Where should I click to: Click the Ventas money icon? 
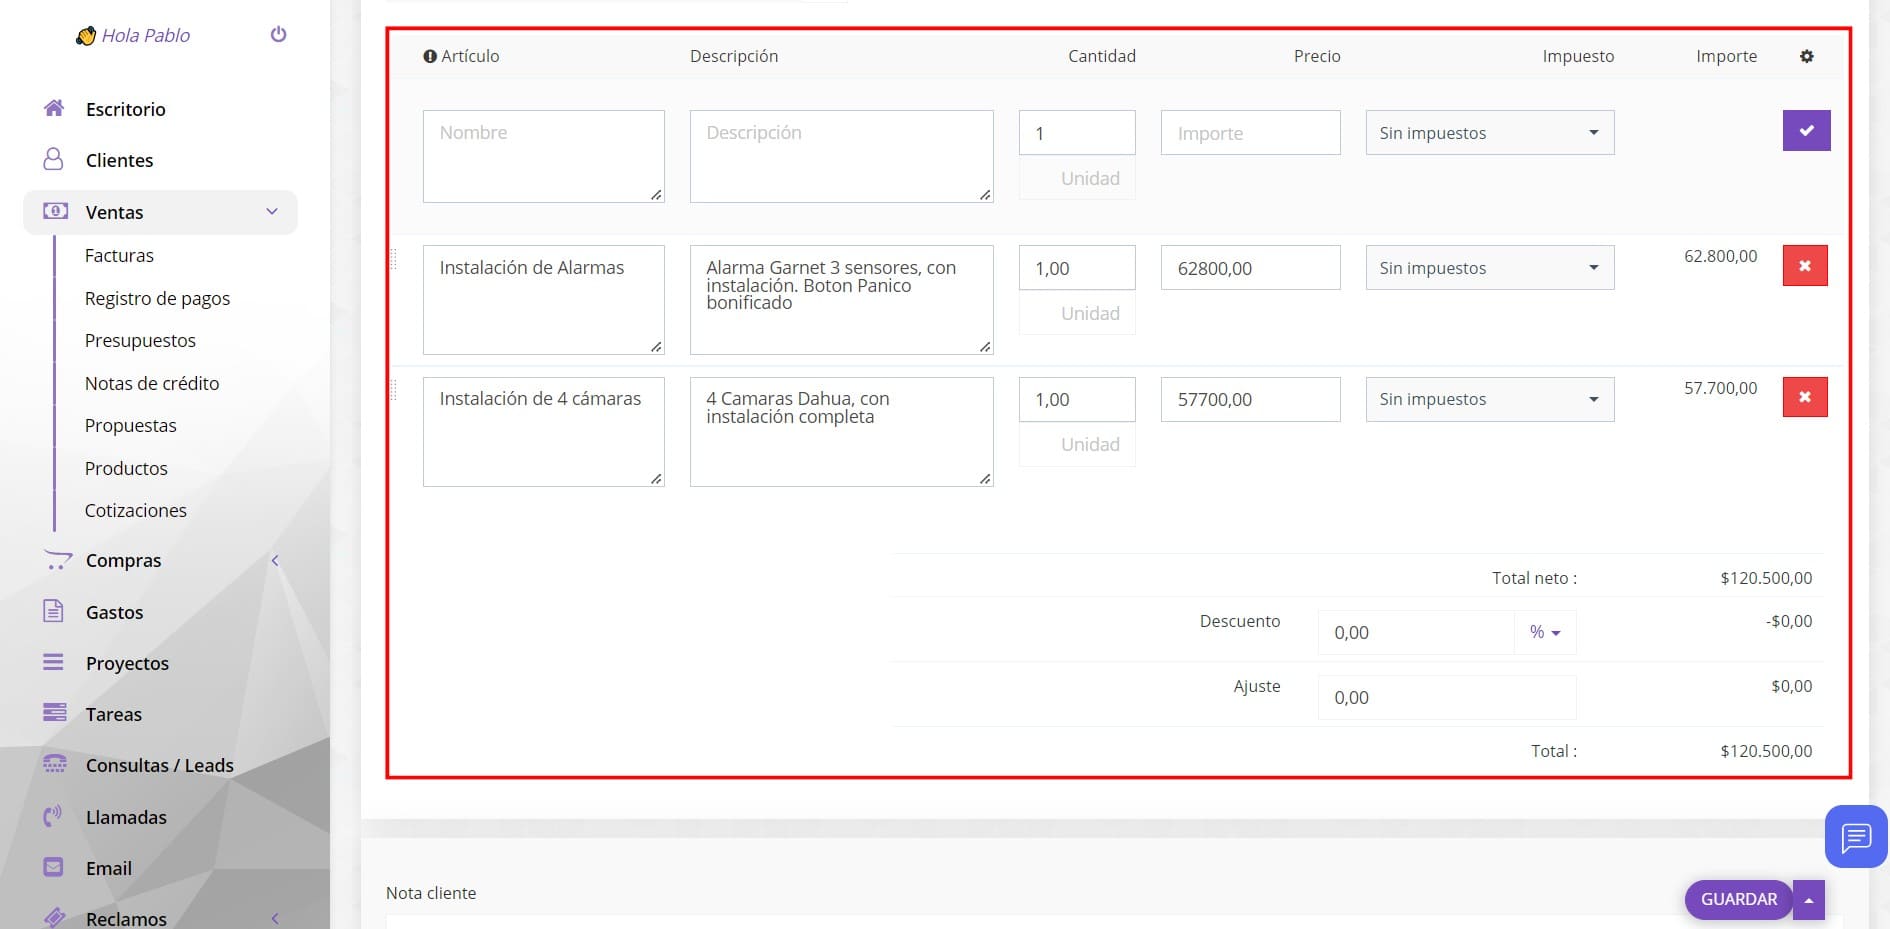tap(55, 211)
